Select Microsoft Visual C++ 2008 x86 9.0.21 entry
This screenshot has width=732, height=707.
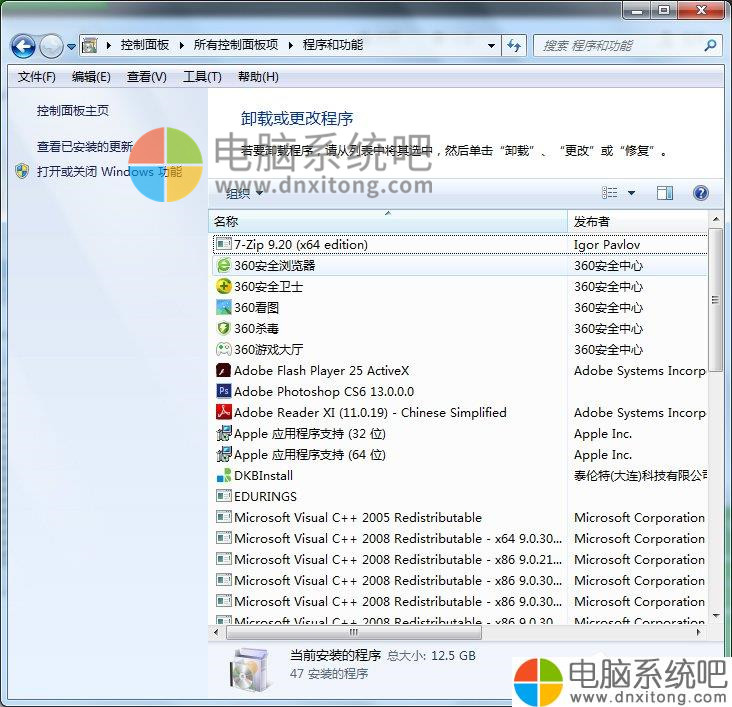460,559
